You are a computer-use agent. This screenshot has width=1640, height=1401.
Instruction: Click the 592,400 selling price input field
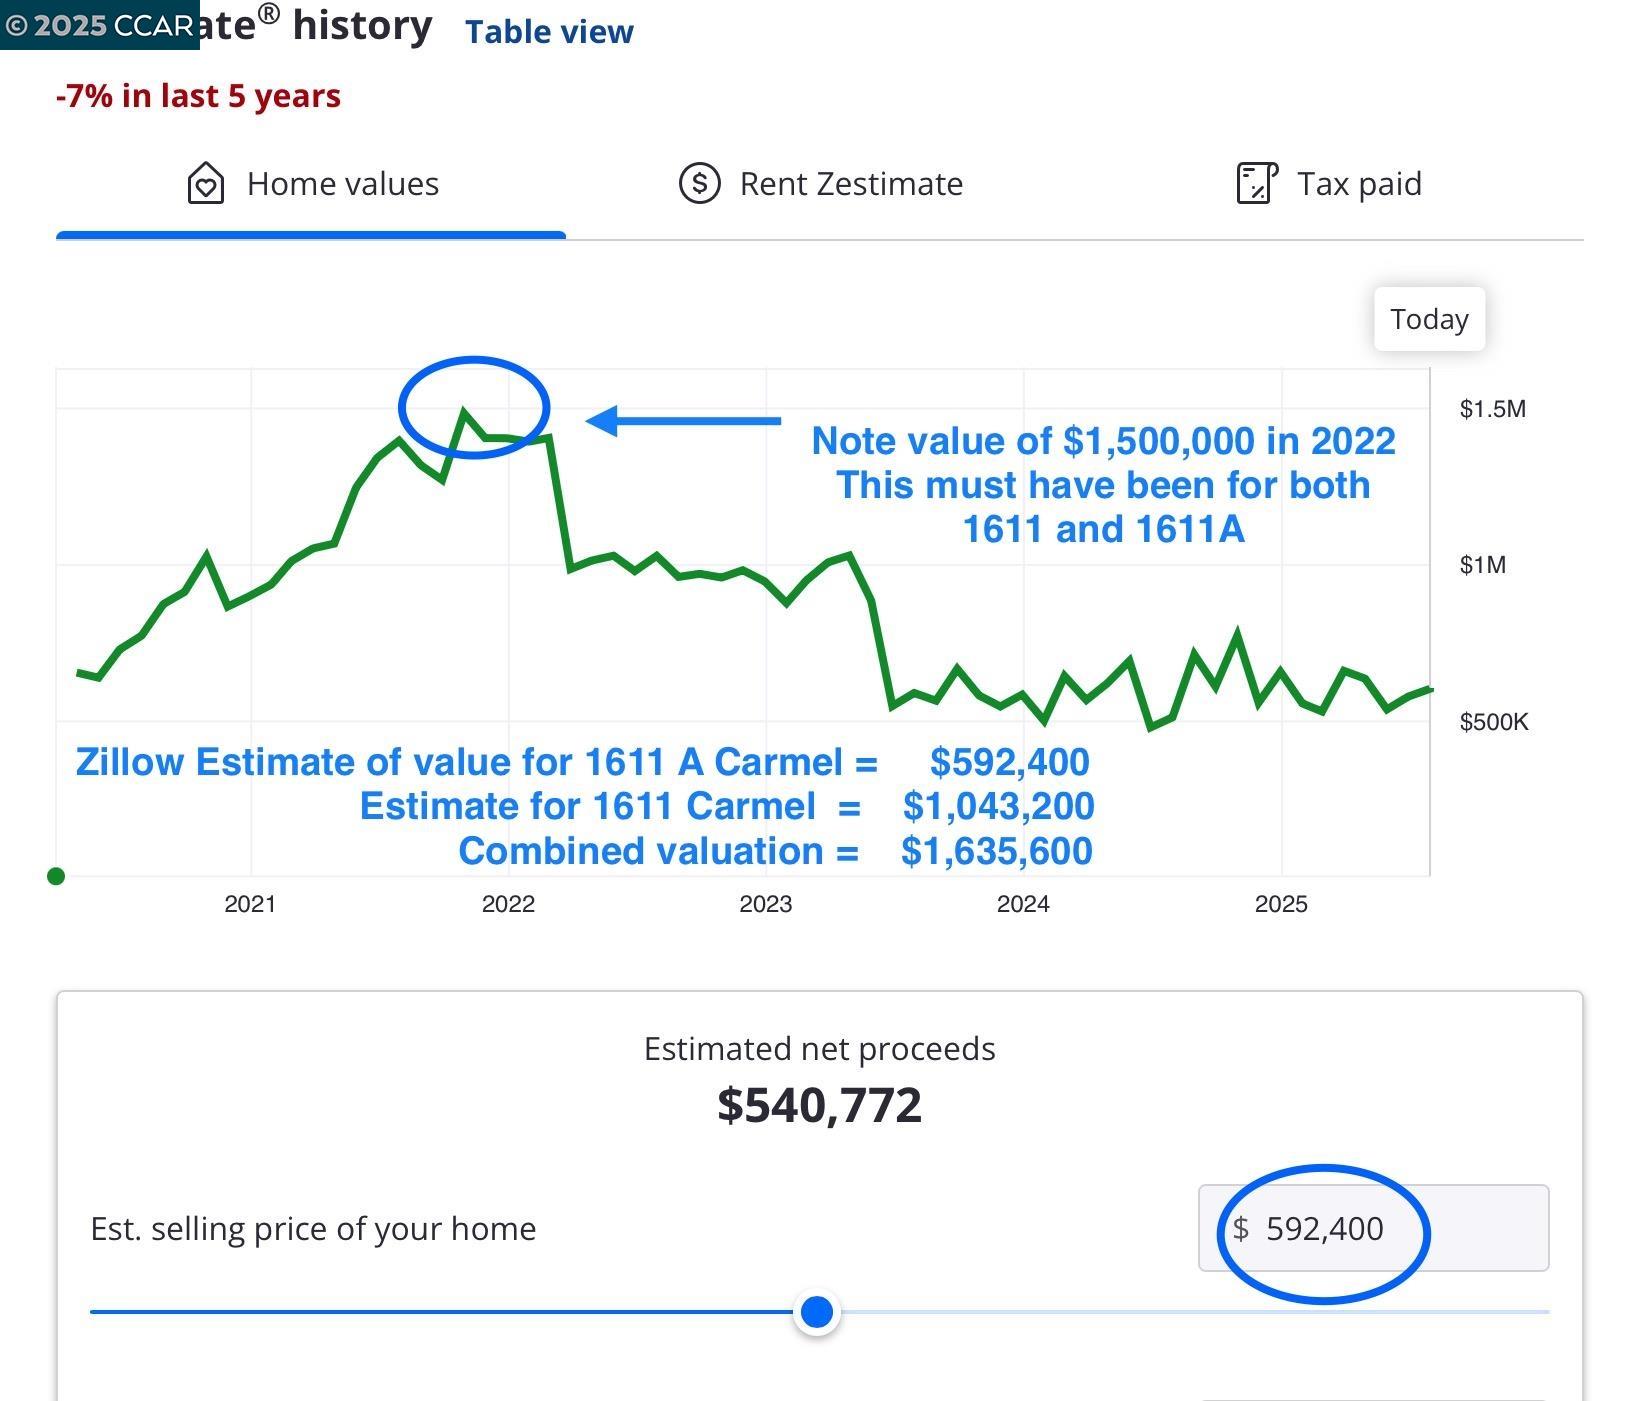(x=1373, y=1228)
